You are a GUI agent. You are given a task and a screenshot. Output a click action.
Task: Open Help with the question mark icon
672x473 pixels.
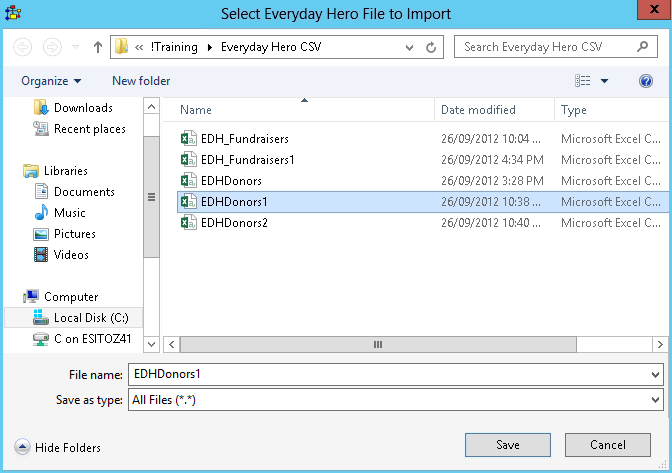pyautogui.click(x=646, y=81)
